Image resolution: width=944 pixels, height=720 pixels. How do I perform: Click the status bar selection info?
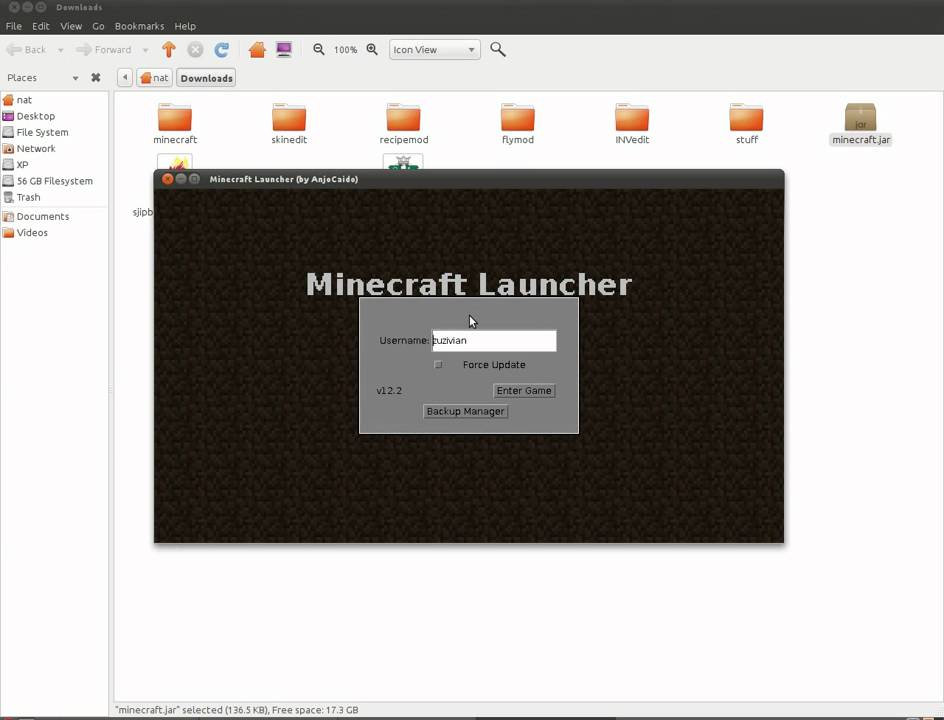pos(237,710)
